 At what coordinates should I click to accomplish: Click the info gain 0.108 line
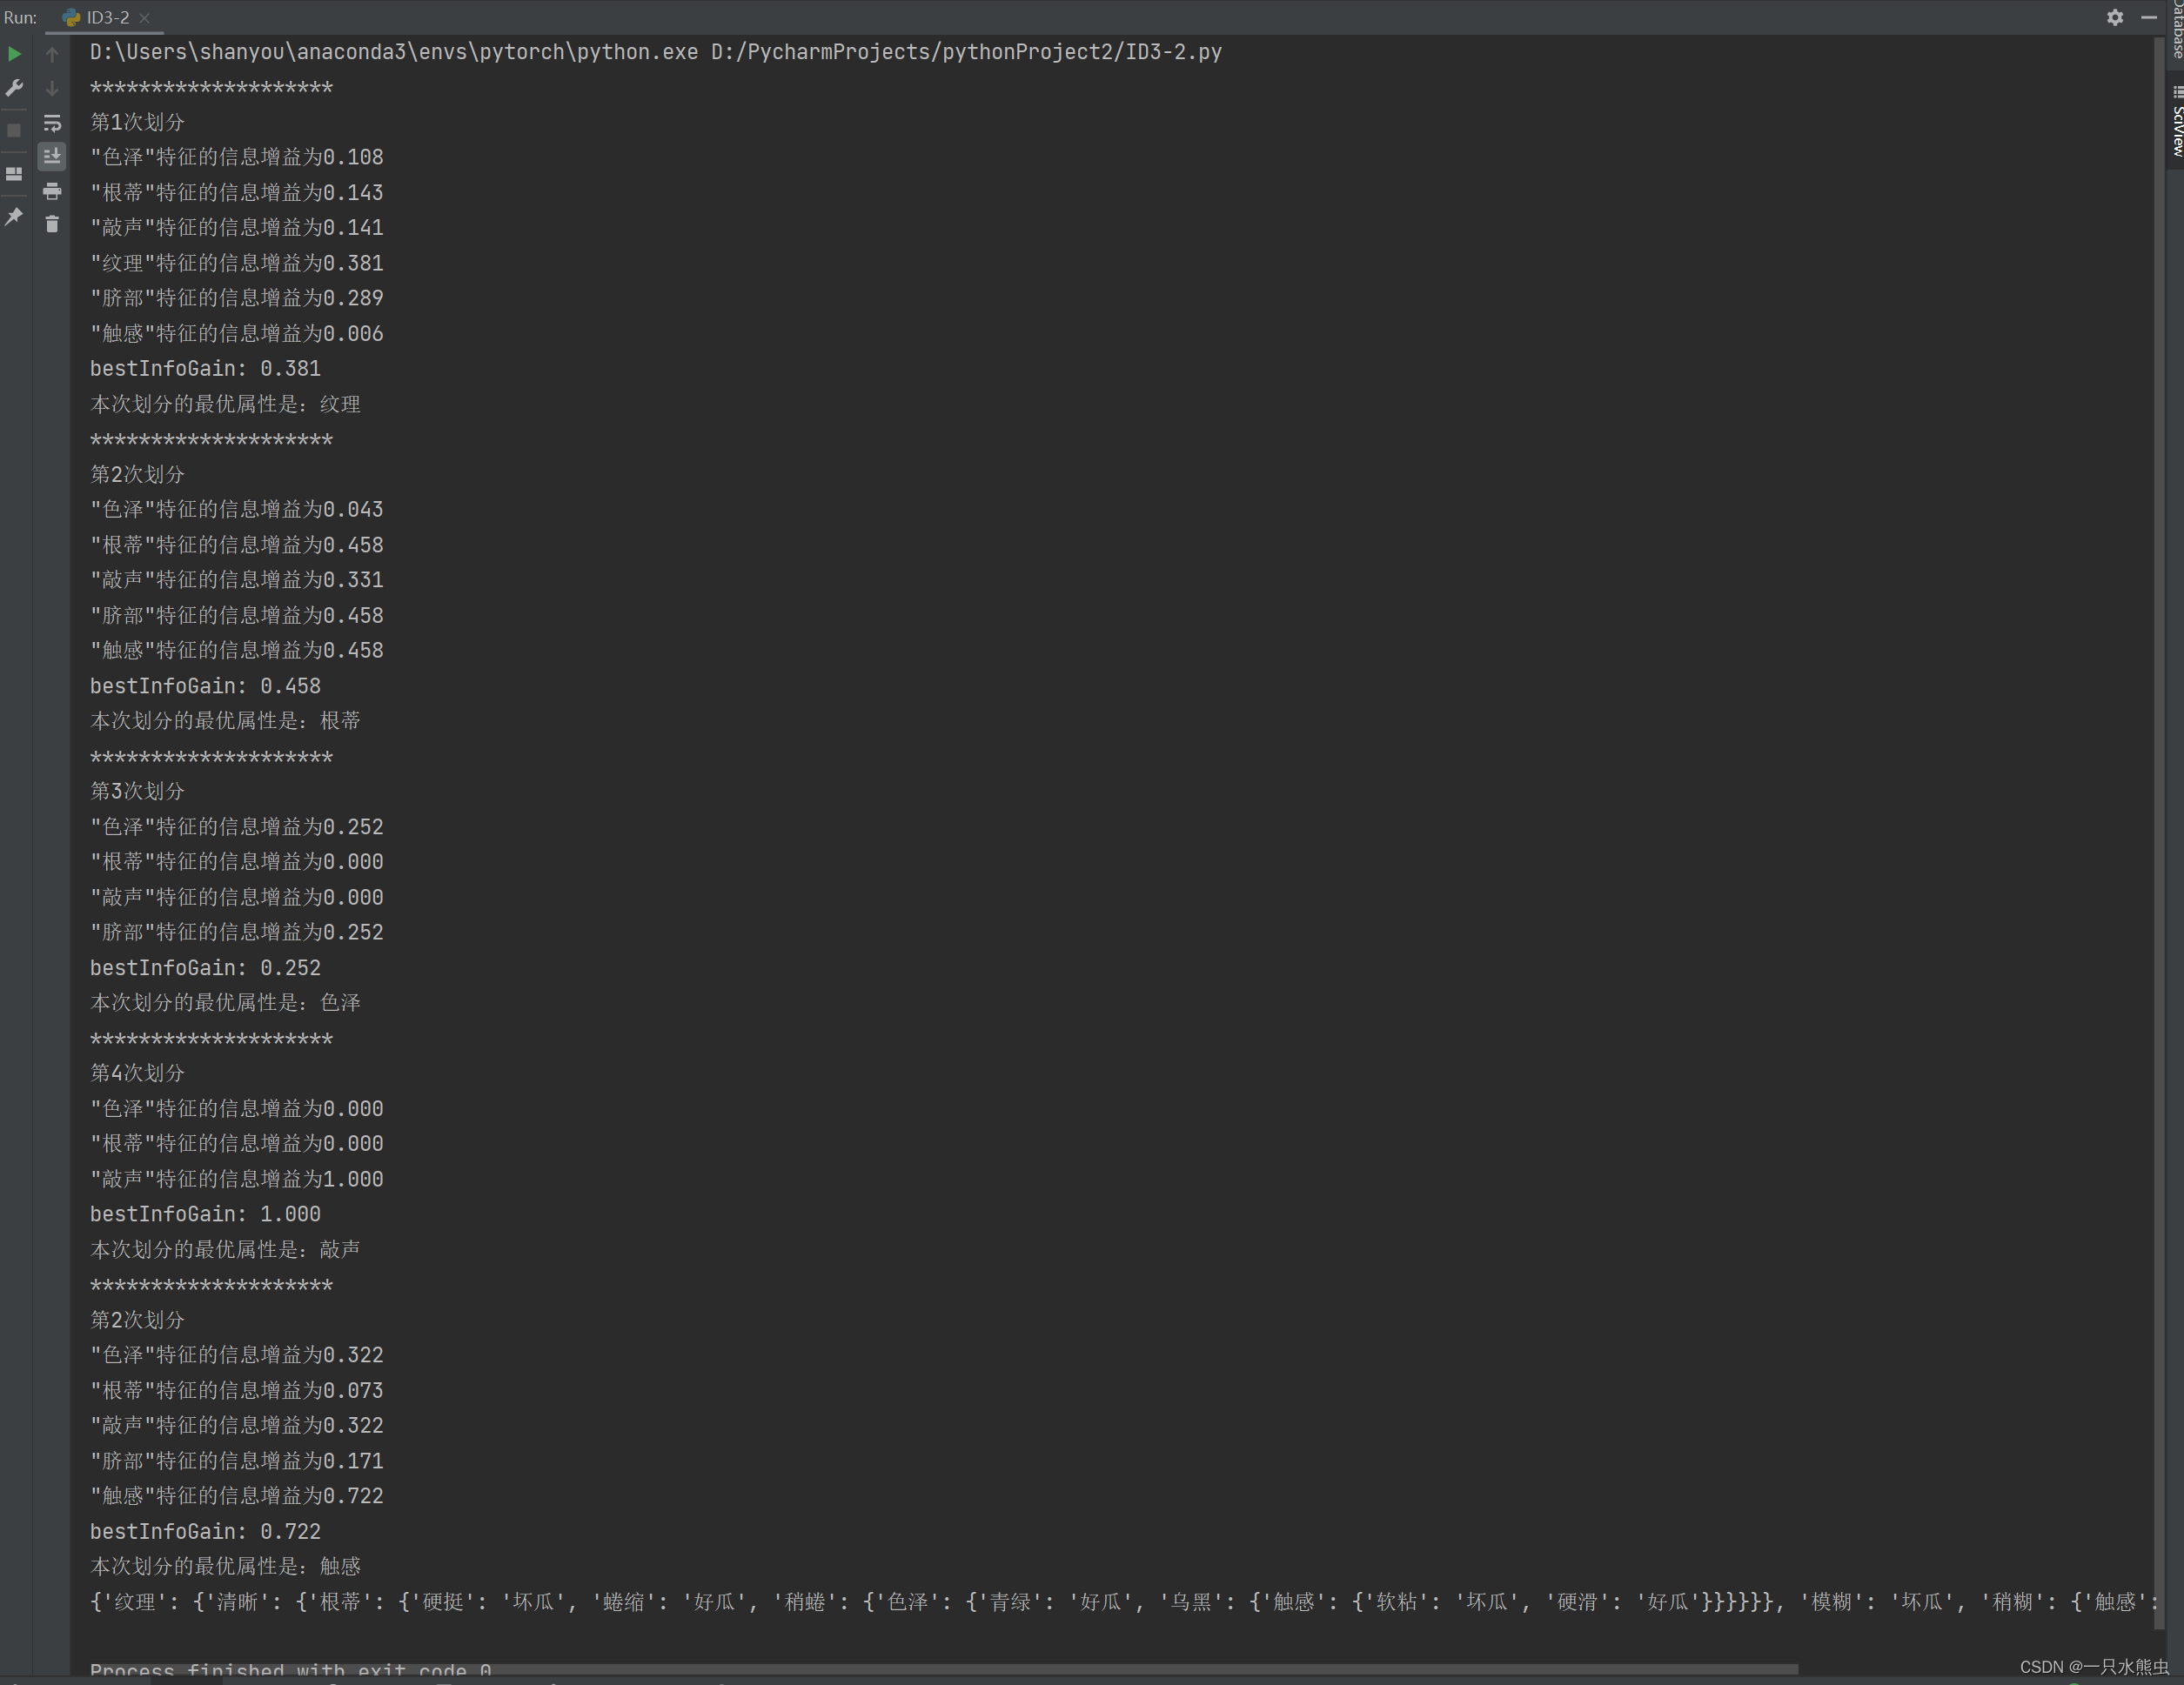237,157
